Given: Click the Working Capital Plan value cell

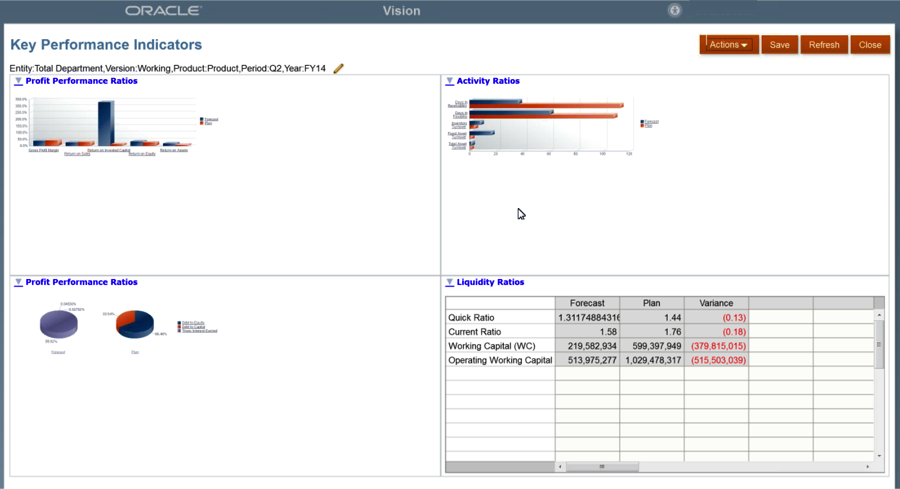Looking at the screenshot, I should pos(651,346).
